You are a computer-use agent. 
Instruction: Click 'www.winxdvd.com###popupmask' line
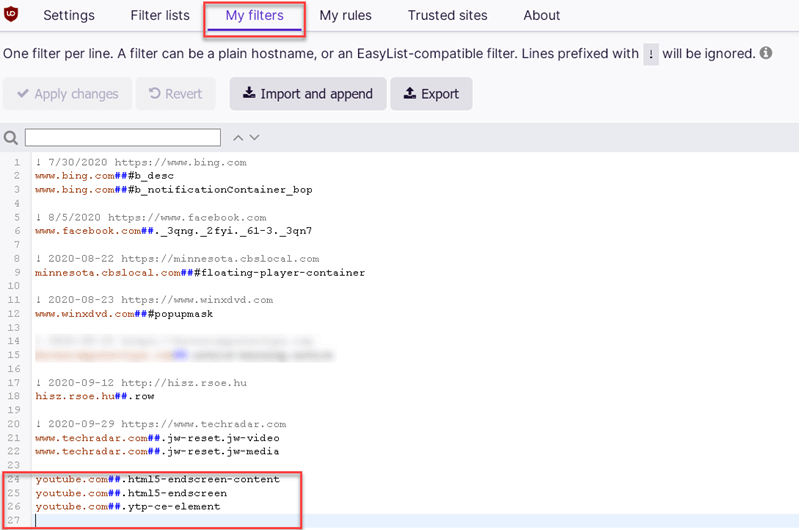(124, 314)
